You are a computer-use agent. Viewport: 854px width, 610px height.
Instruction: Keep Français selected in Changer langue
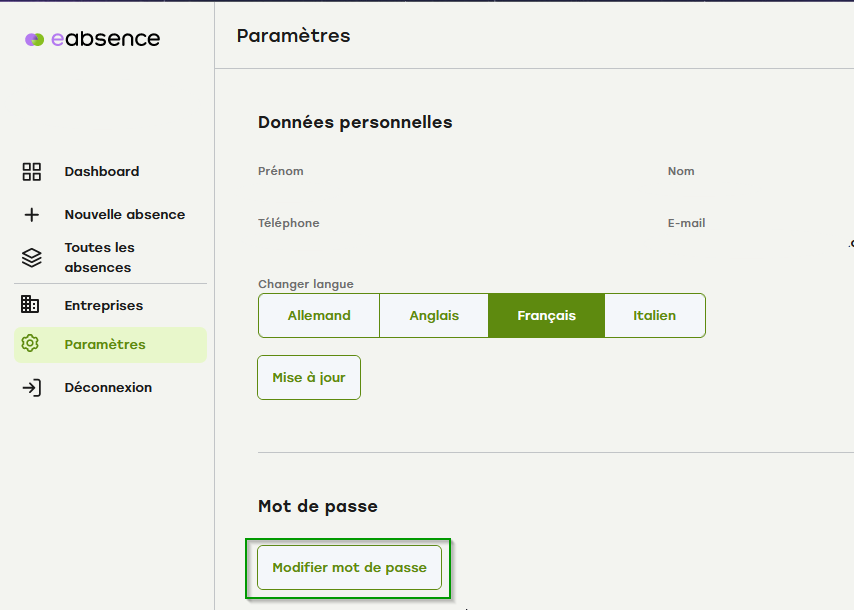[x=546, y=315]
